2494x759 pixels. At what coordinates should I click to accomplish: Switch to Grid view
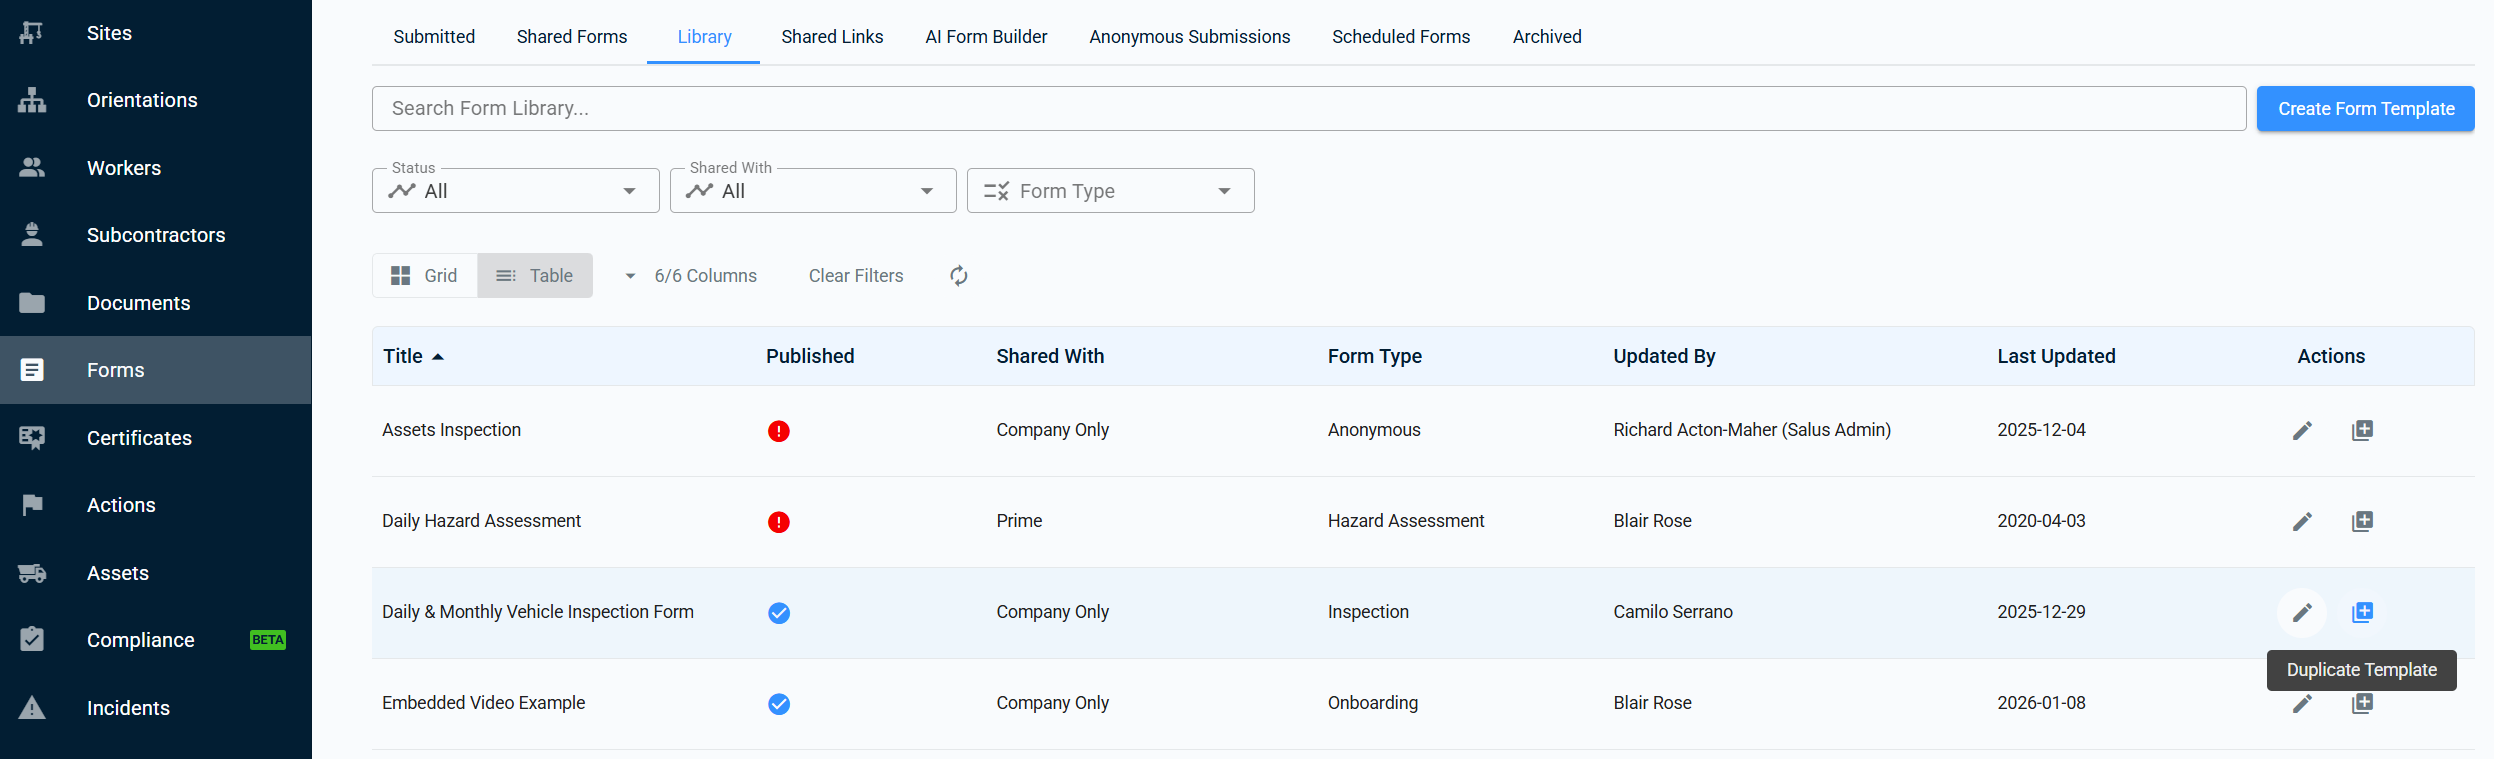point(425,276)
